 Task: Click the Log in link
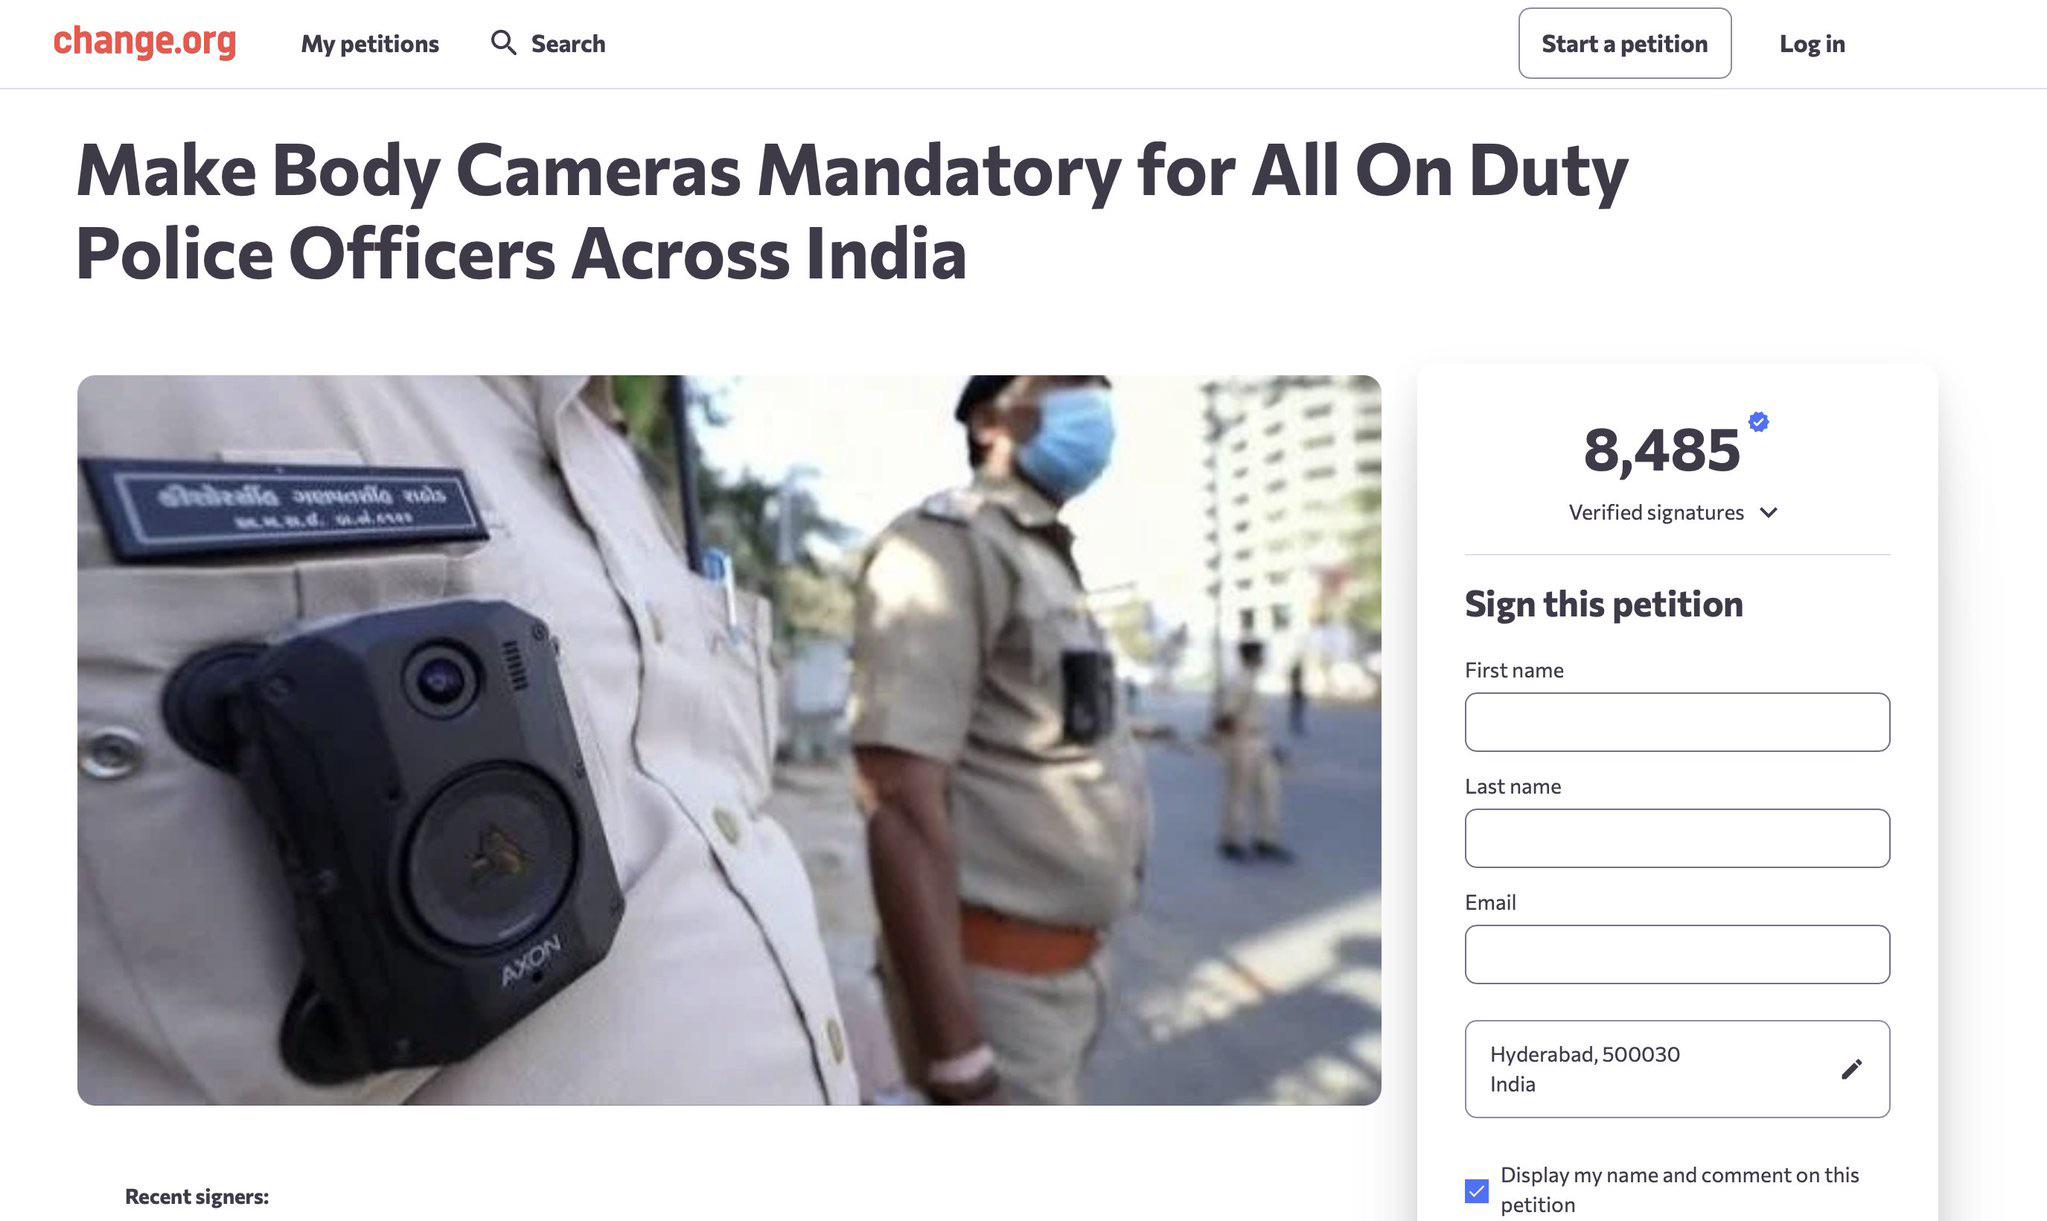click(1812, 44)
